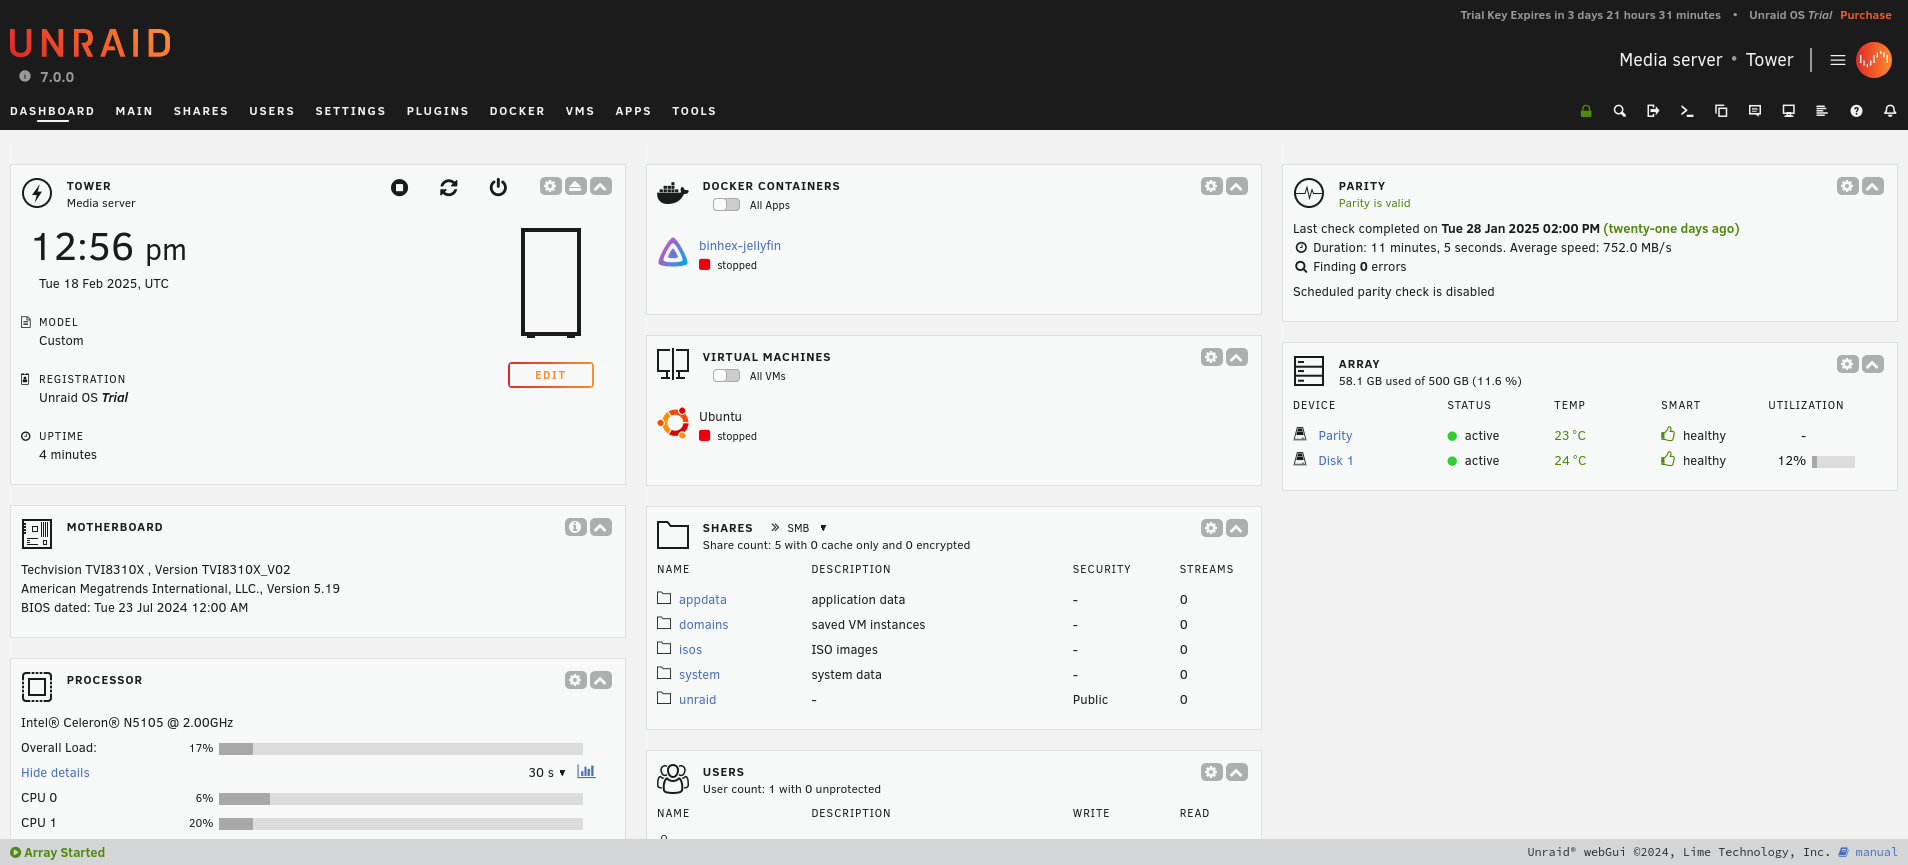Open Processor panel settings gear
Image resolution: width=1908 pixels, height=865 pixels.
click(x=575, y=680)
